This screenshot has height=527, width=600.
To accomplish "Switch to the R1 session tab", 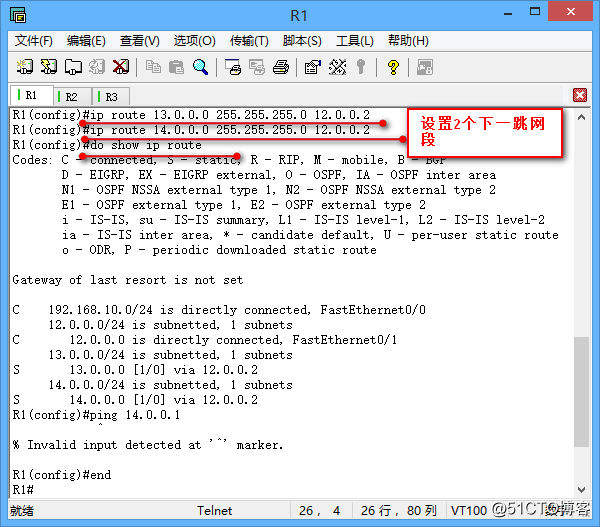I will (31, 95).
